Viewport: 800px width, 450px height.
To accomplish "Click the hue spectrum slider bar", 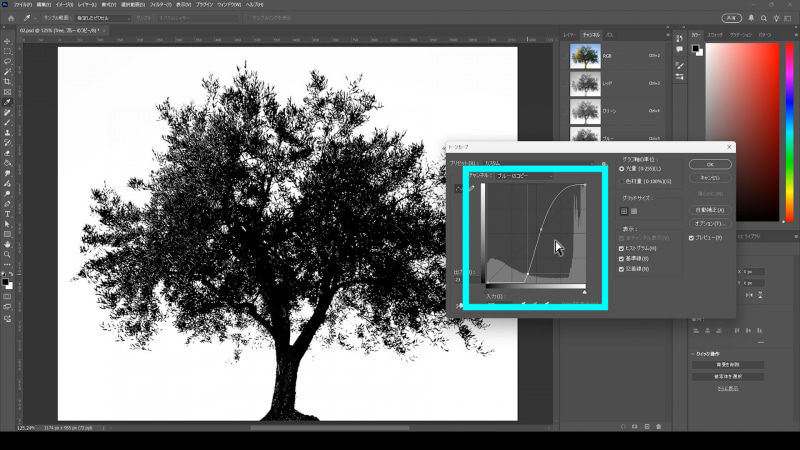I will point(789,132).
